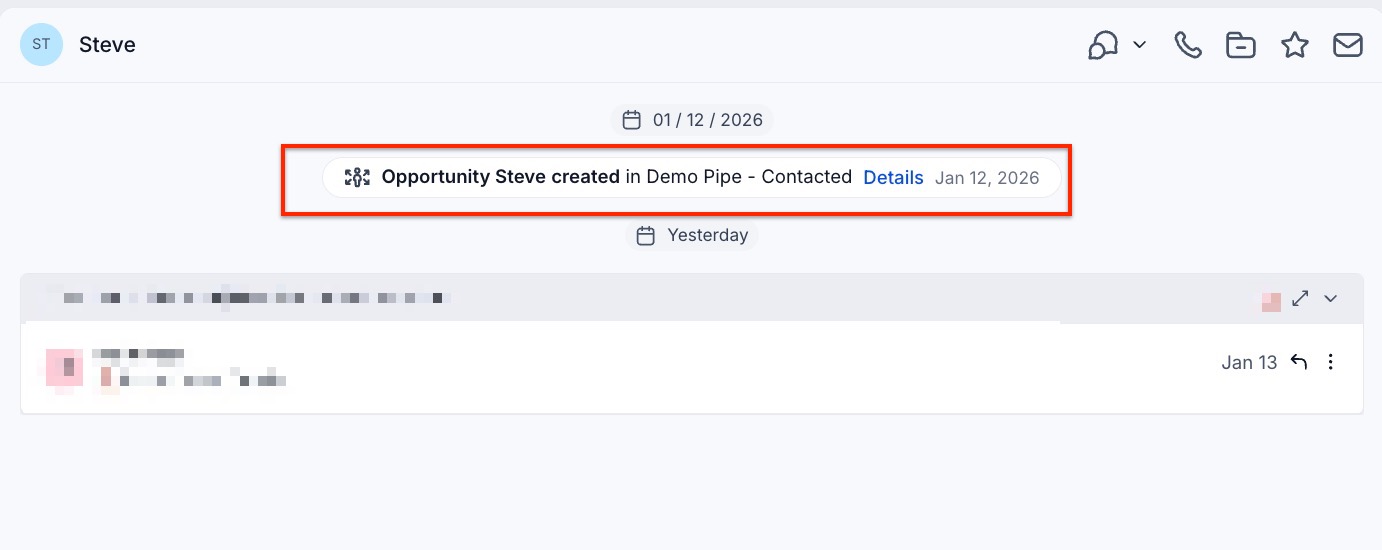
Task: Click the contact name Steve
Action: (x=107, y=45)
